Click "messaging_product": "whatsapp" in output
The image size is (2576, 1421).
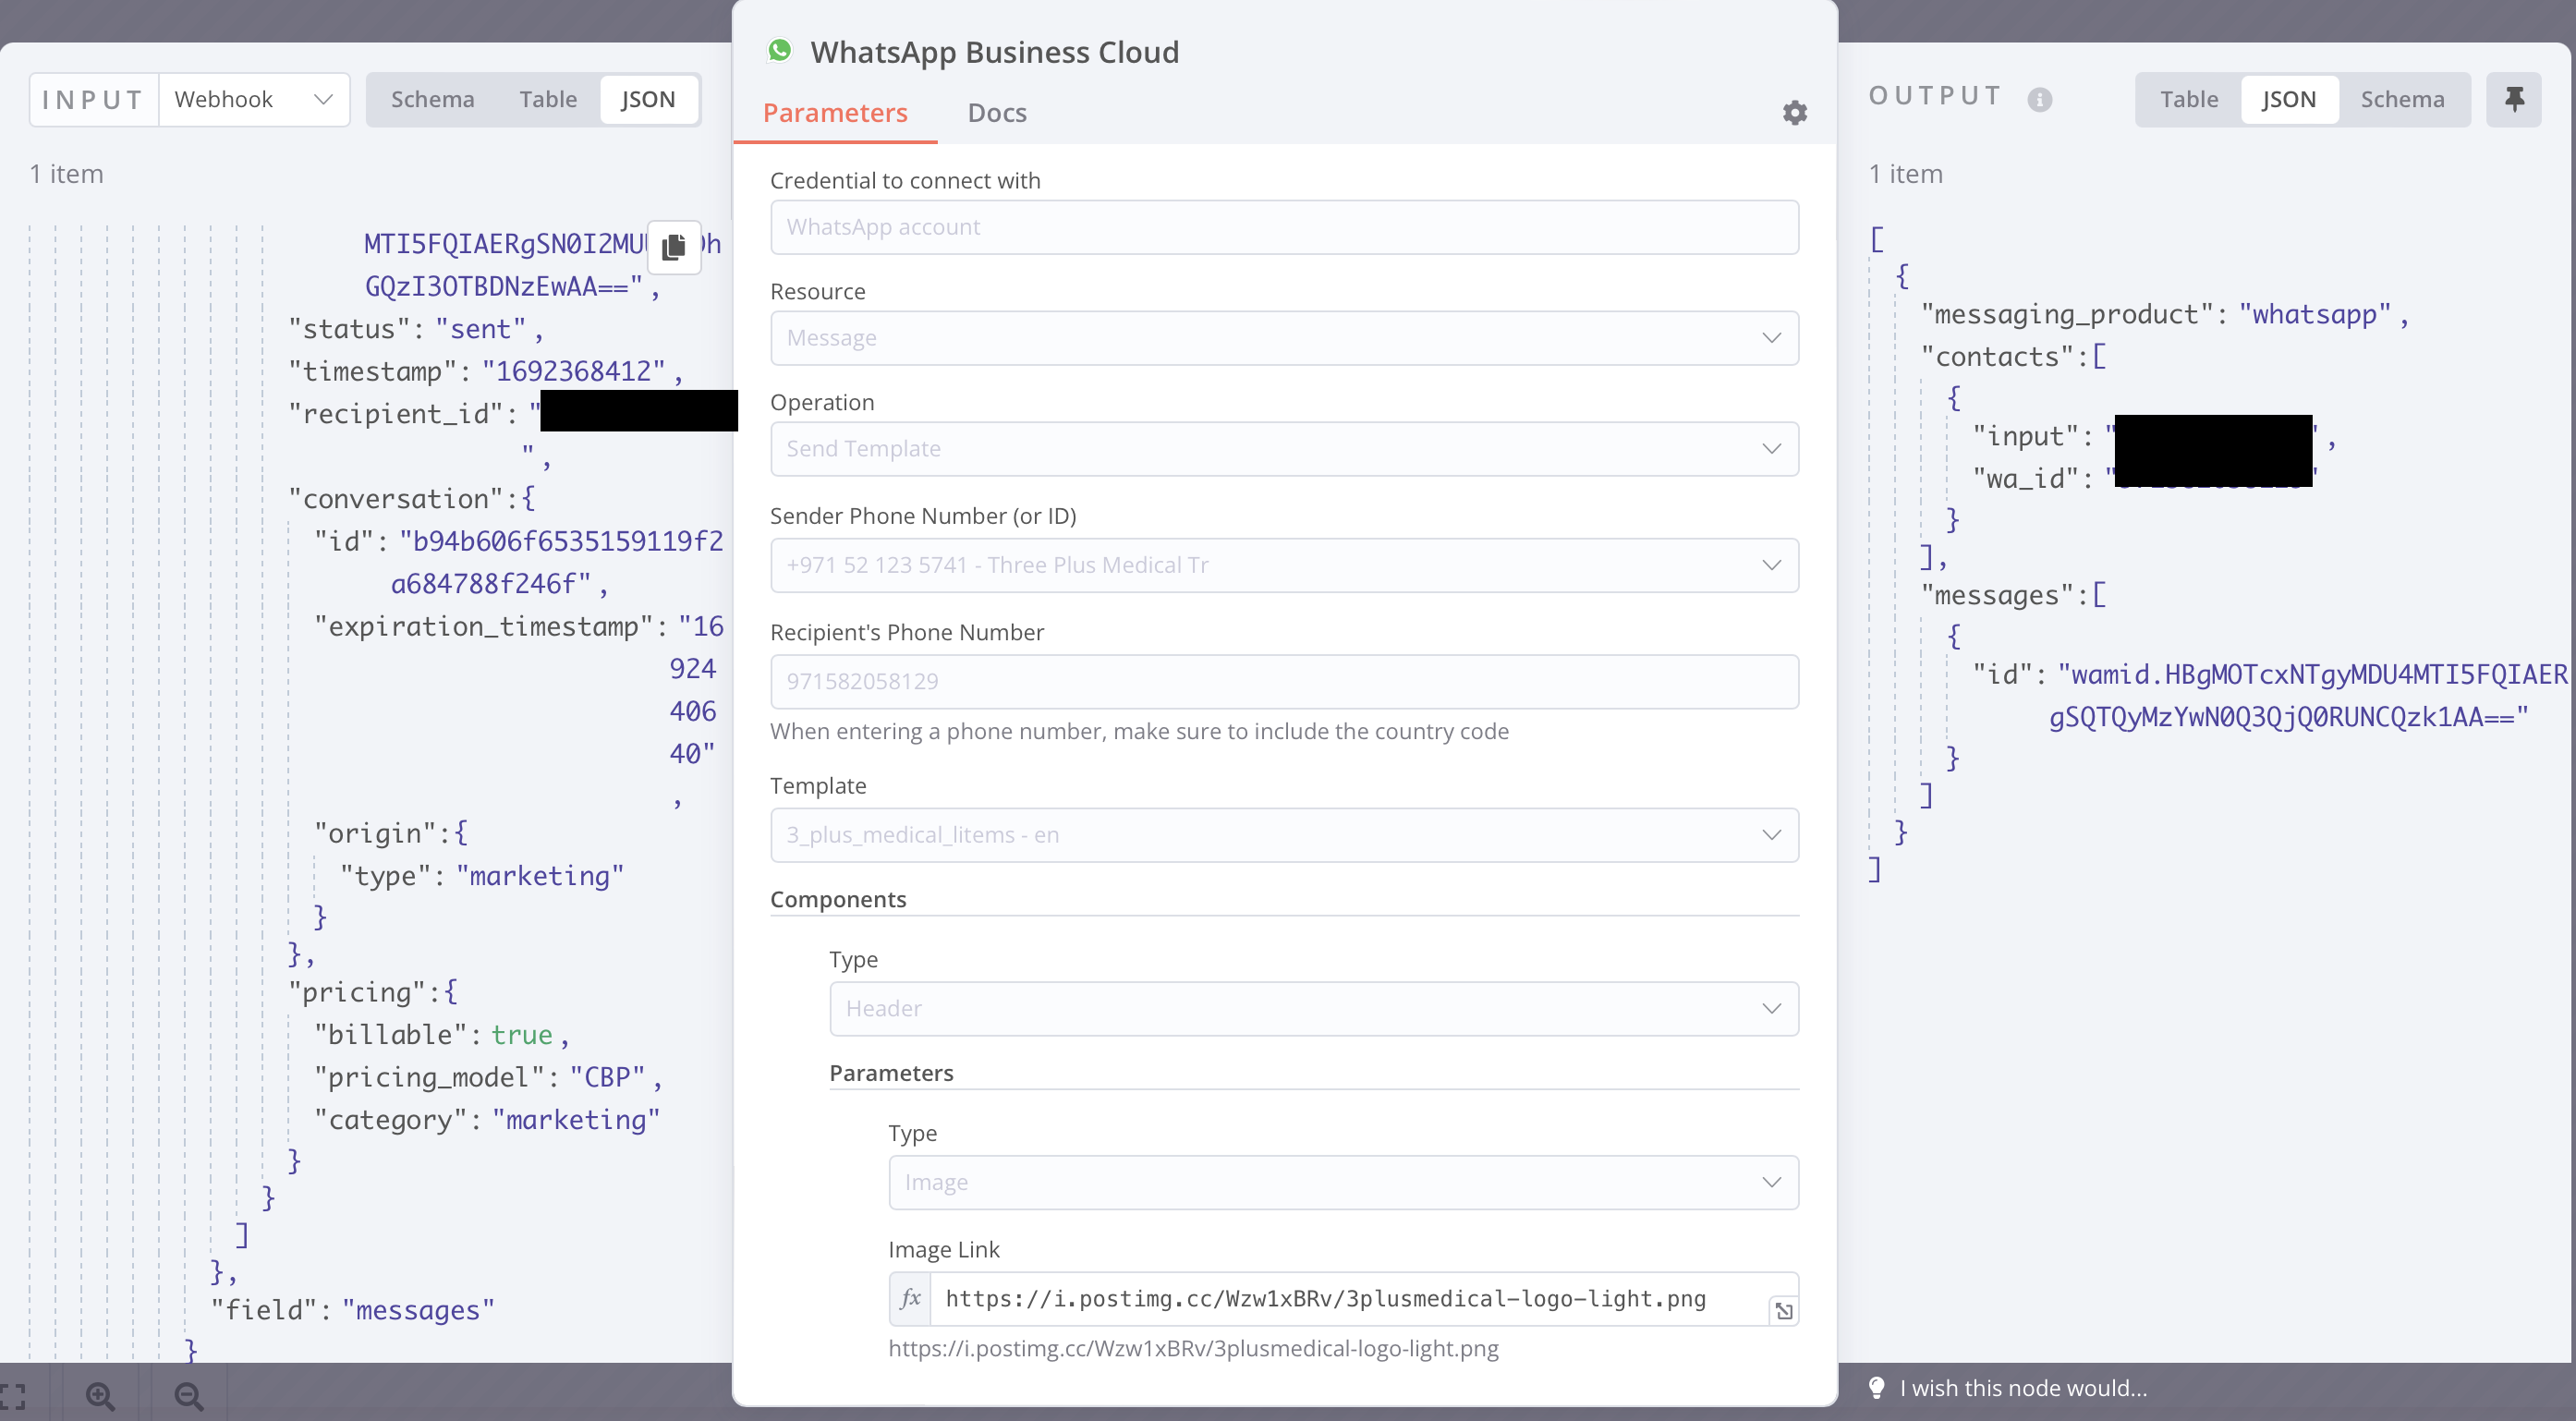[2165, 314]
